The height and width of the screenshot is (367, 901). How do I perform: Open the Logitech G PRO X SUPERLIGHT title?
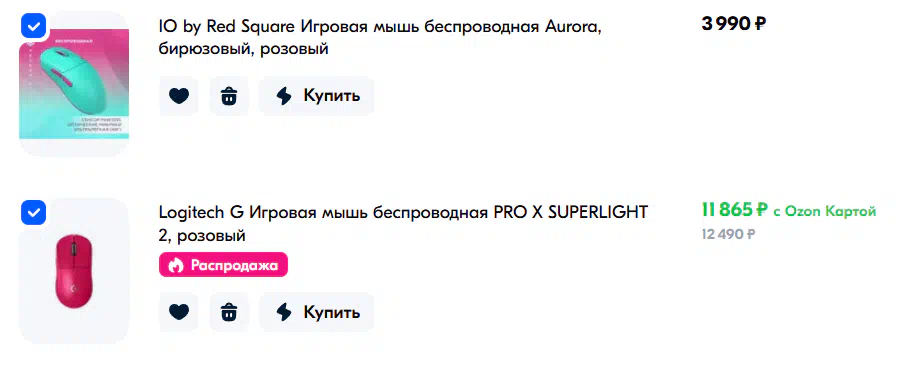click(403, 223)
